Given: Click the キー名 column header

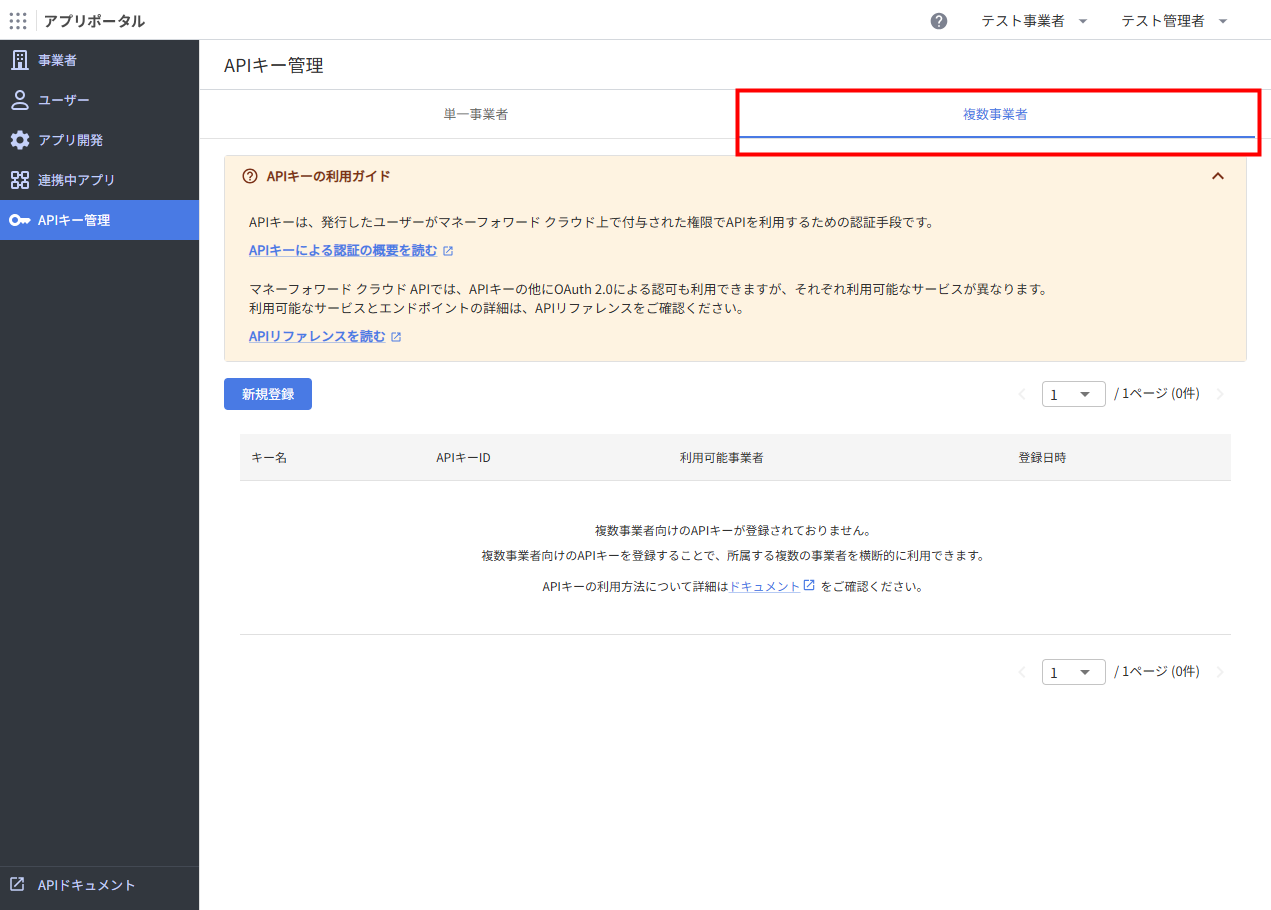Looking at the screenshot, I should pos(269,457).
